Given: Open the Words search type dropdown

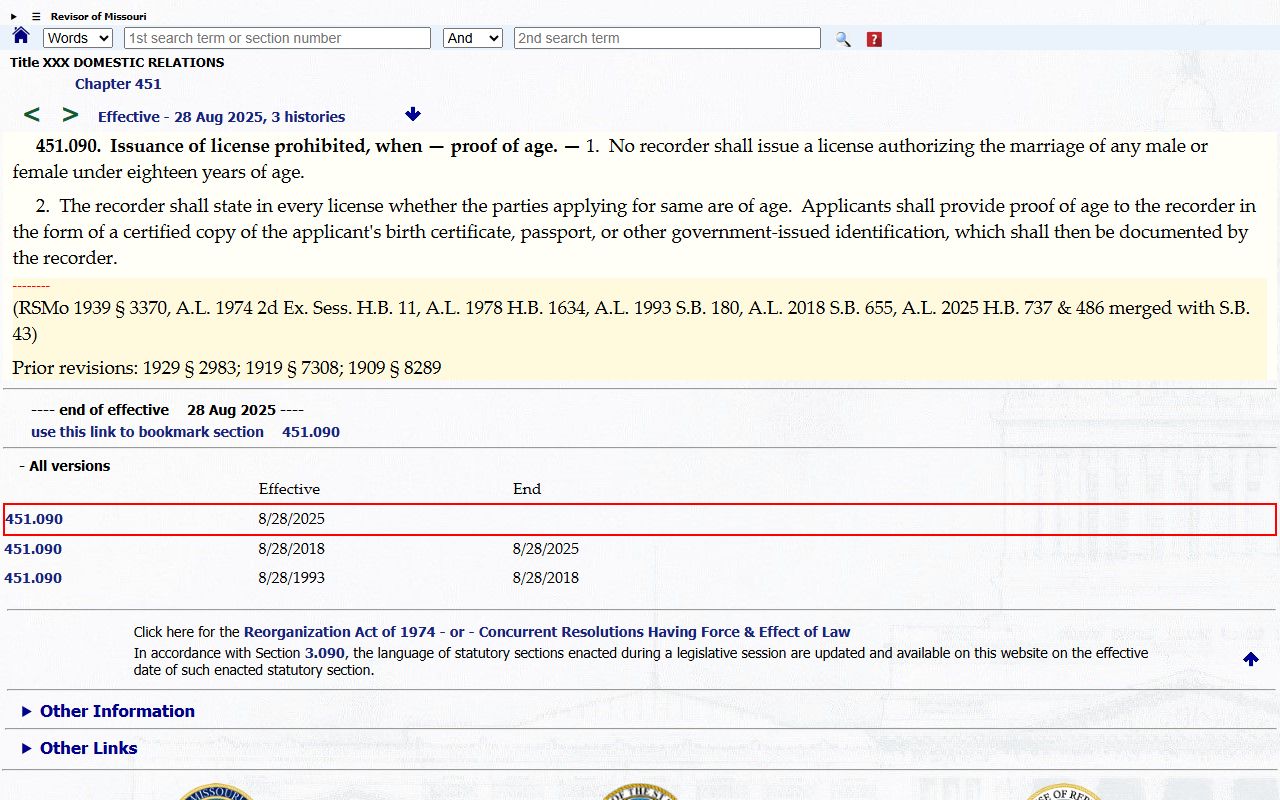Looking at the screenshot, I should coord(78,38).
